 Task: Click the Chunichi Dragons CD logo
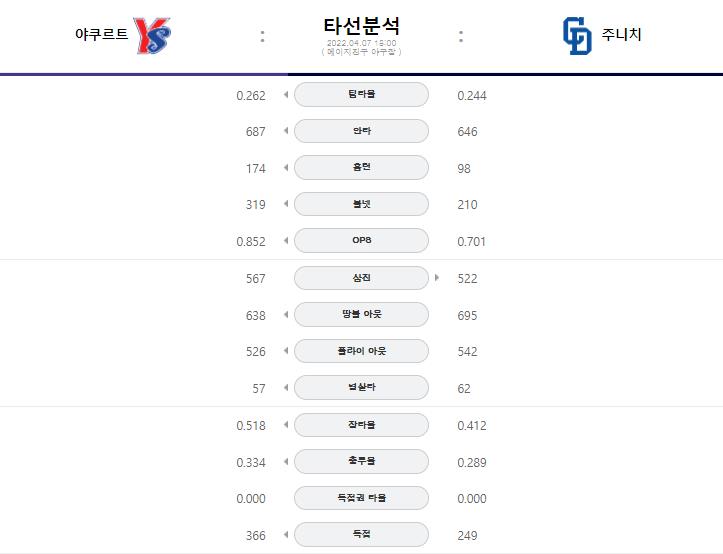[577, 36]
